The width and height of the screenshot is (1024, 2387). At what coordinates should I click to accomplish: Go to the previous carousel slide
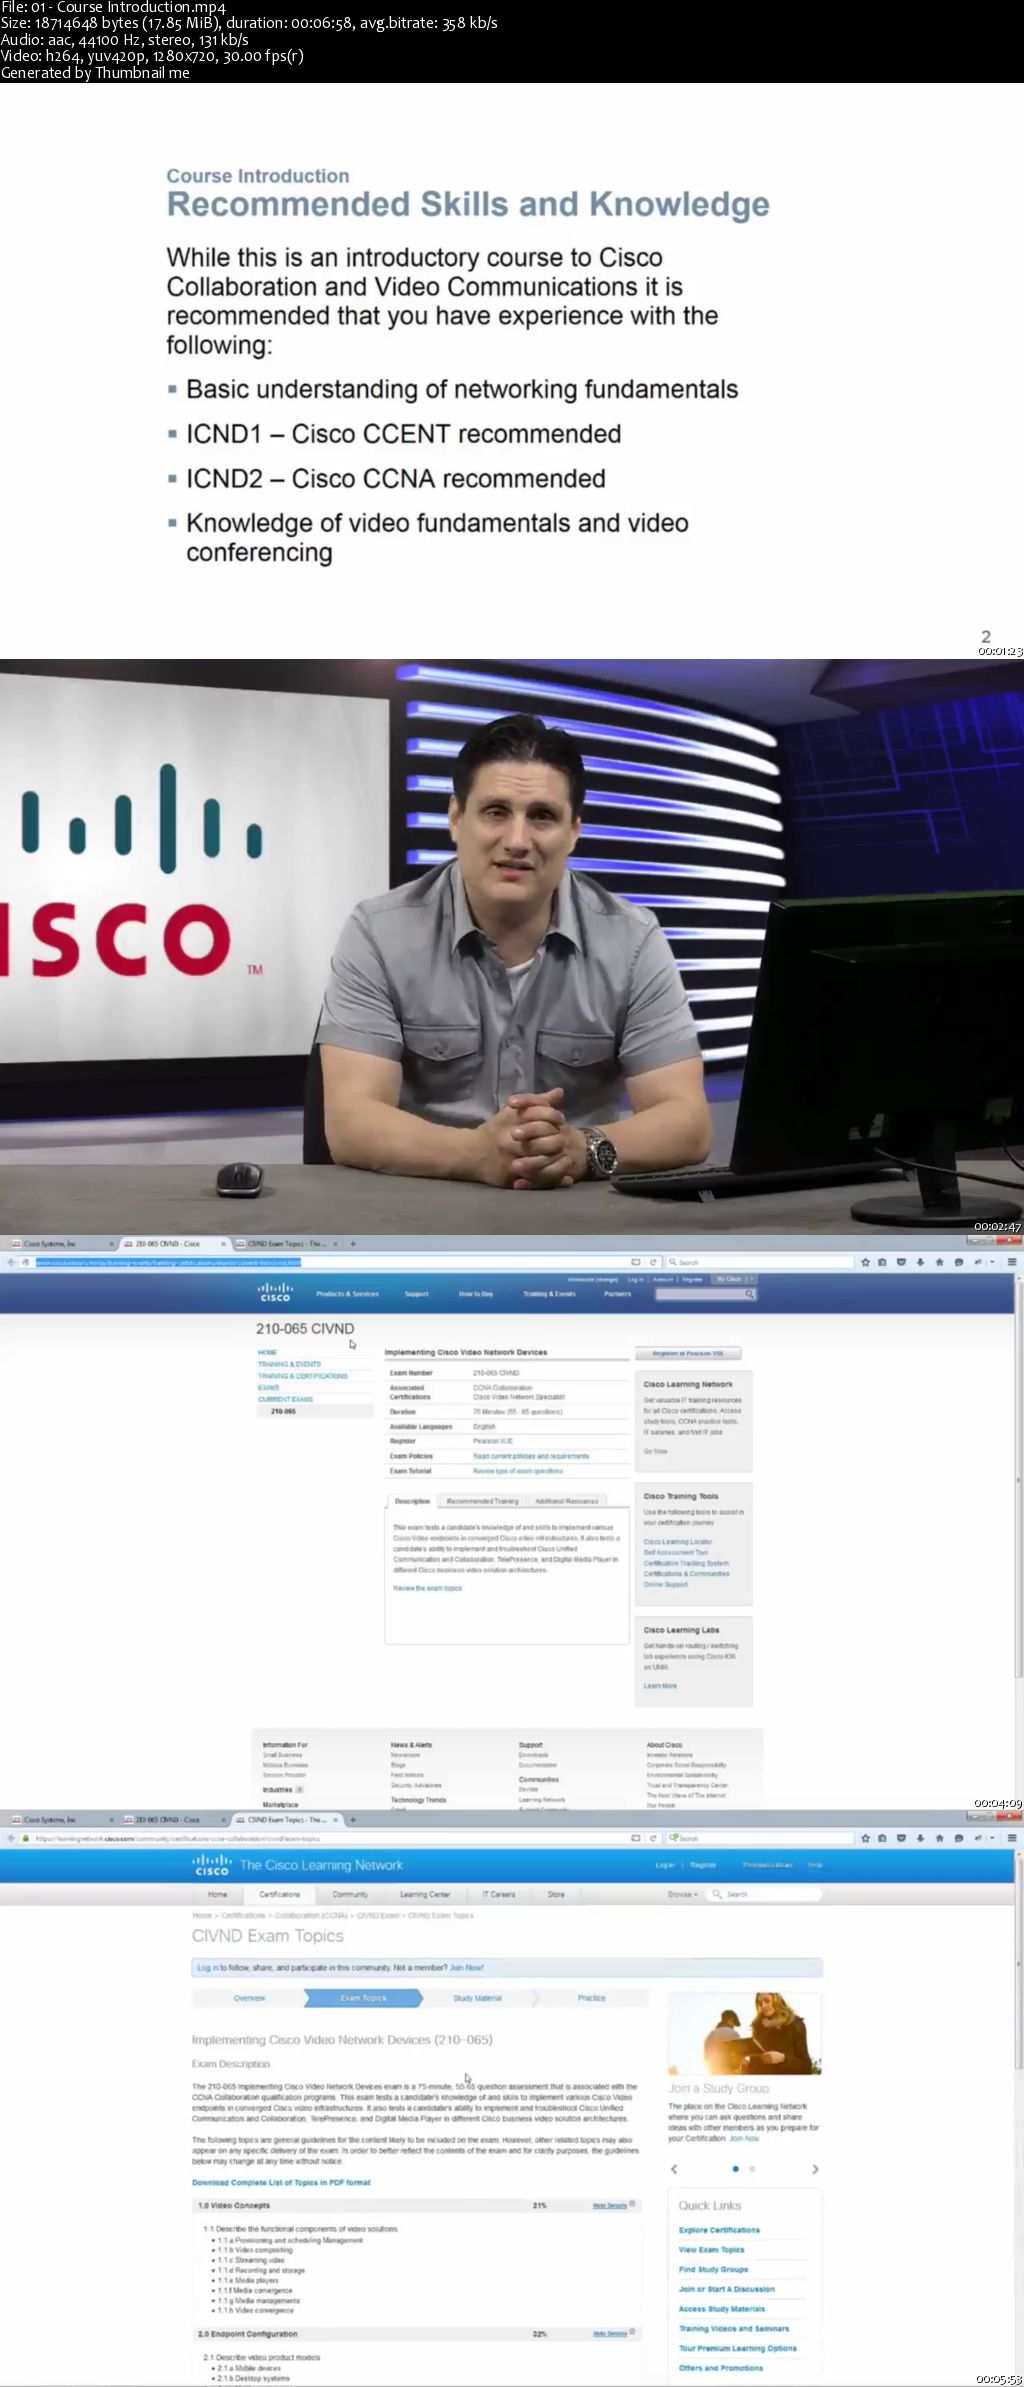674,2169
